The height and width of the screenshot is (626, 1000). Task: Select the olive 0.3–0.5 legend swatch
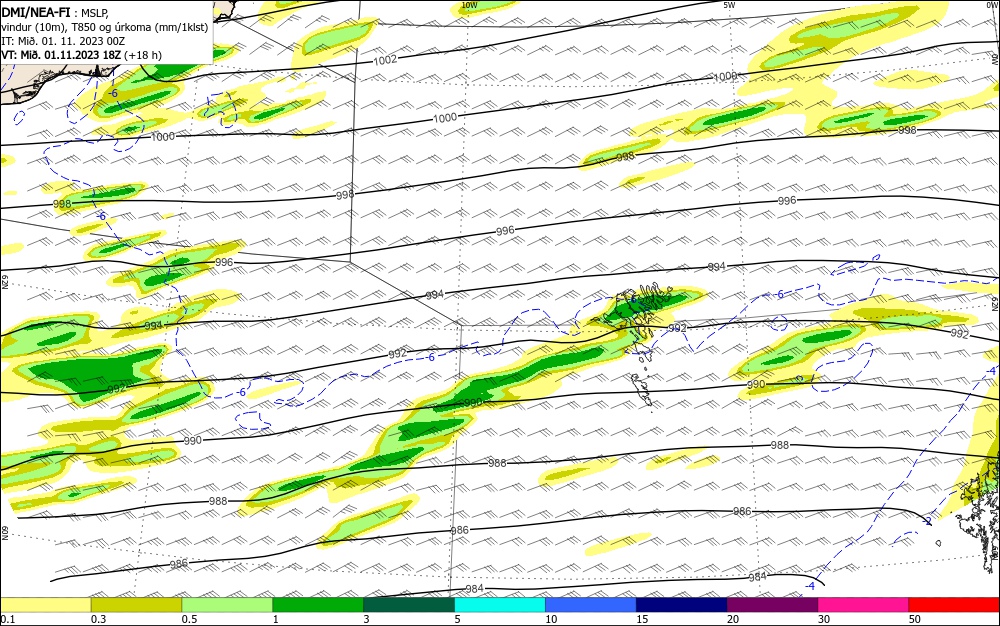pos(136,605)
